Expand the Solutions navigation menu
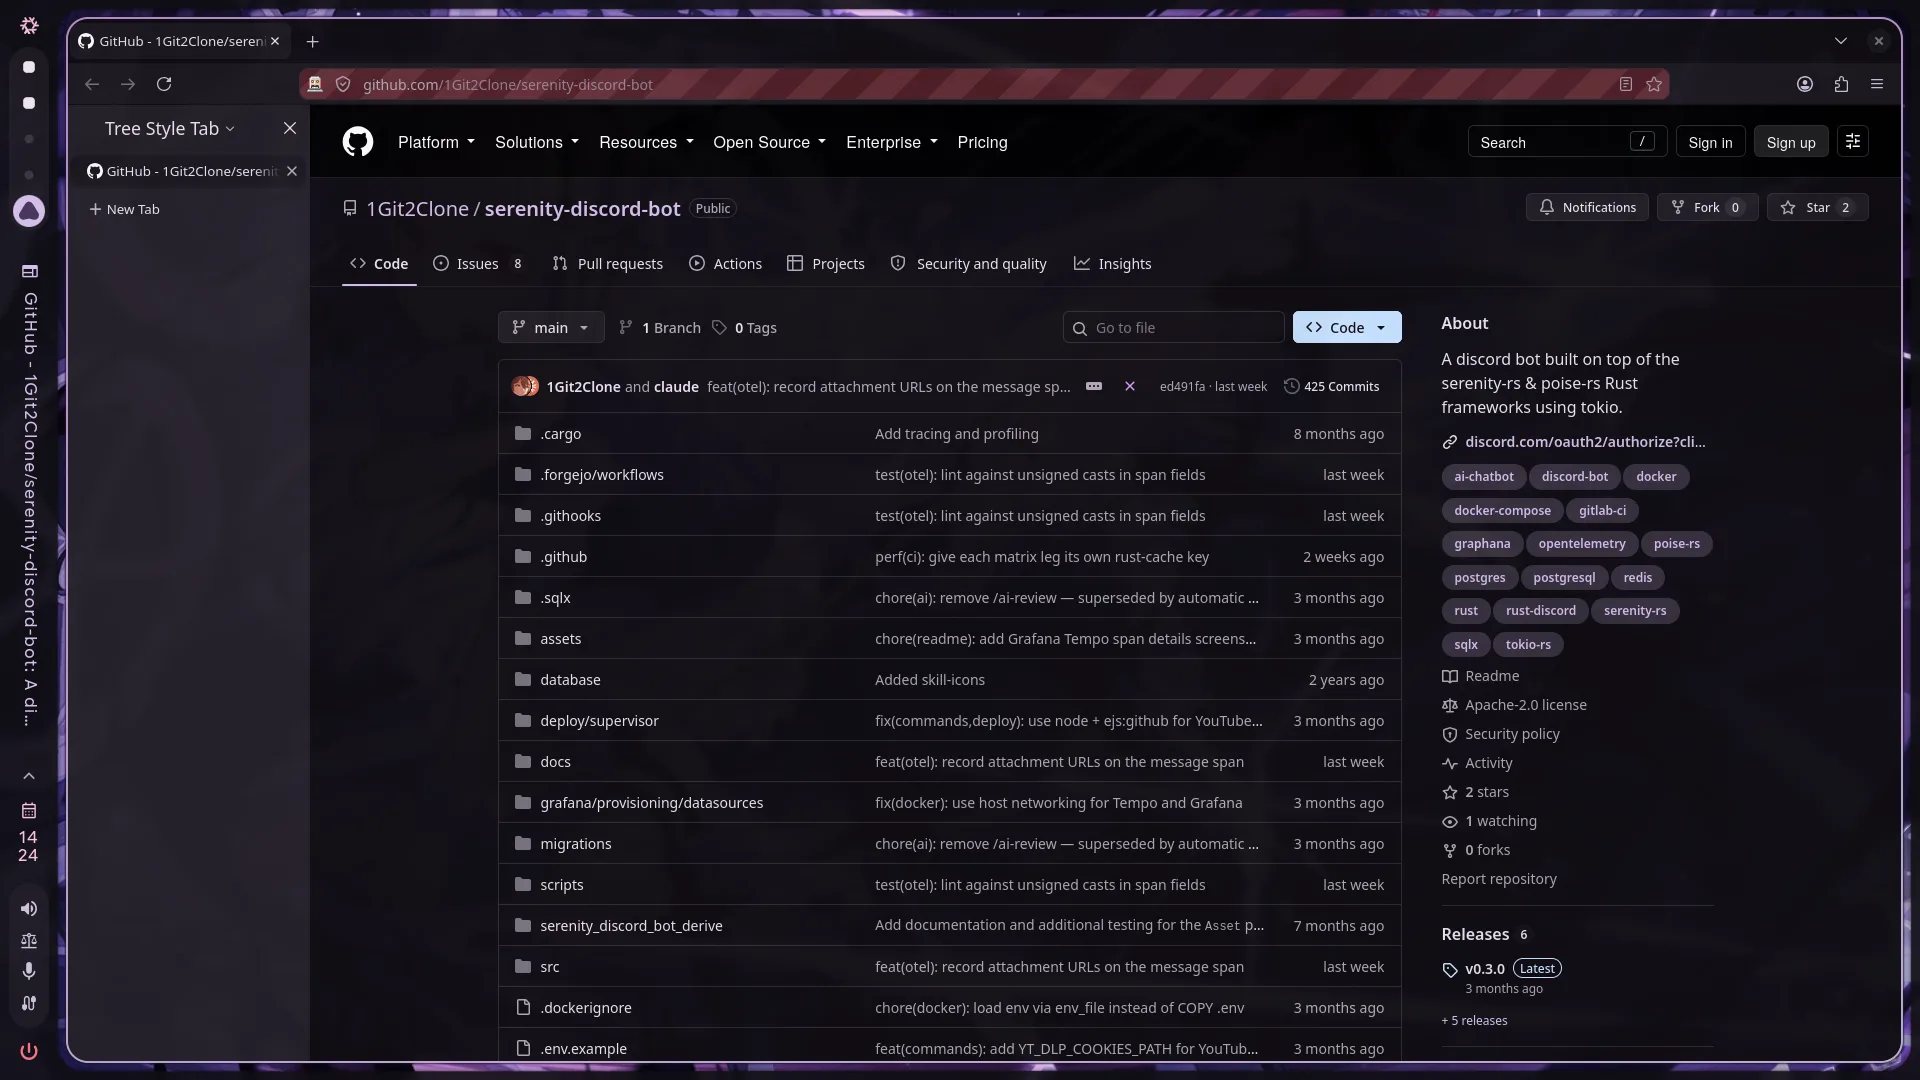1920x1080 pixels. 537,142
